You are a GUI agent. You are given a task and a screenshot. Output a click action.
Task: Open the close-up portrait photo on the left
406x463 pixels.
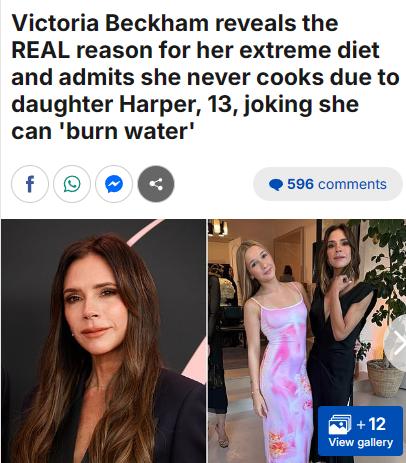click(103, 341)
